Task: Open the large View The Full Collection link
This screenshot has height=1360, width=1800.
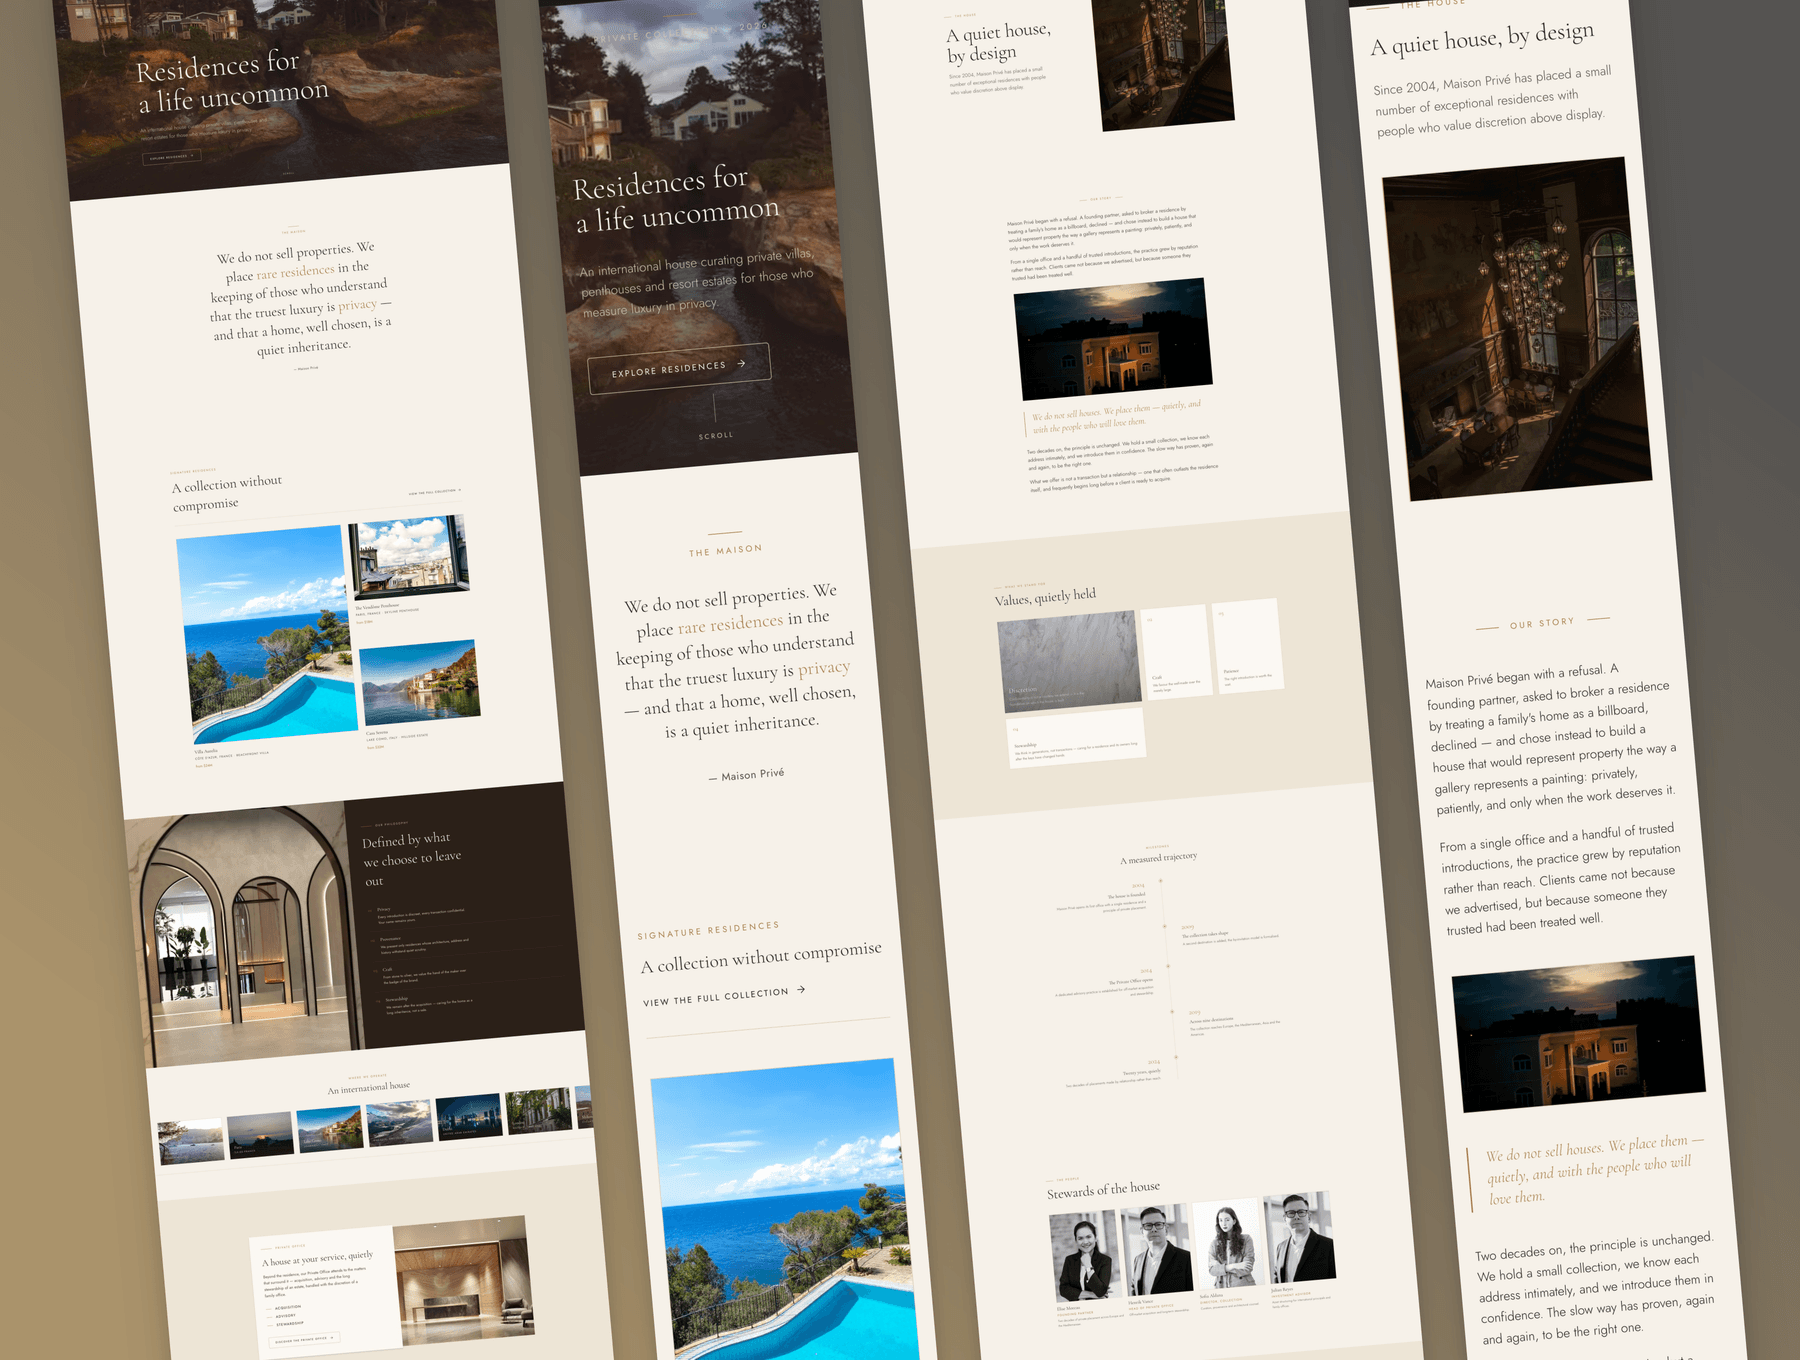Action: (724, 996)
